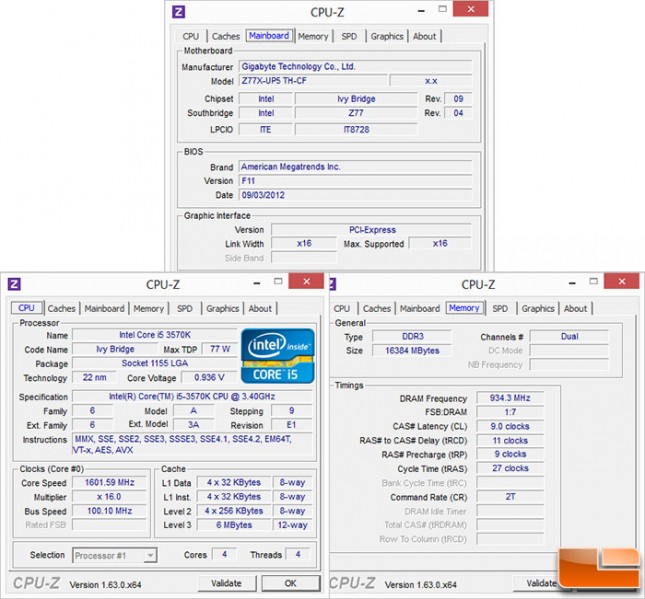This screenshot has height=599, width=645.
Task: Click the BIOS version F11 value
Action: pos(355,181)
